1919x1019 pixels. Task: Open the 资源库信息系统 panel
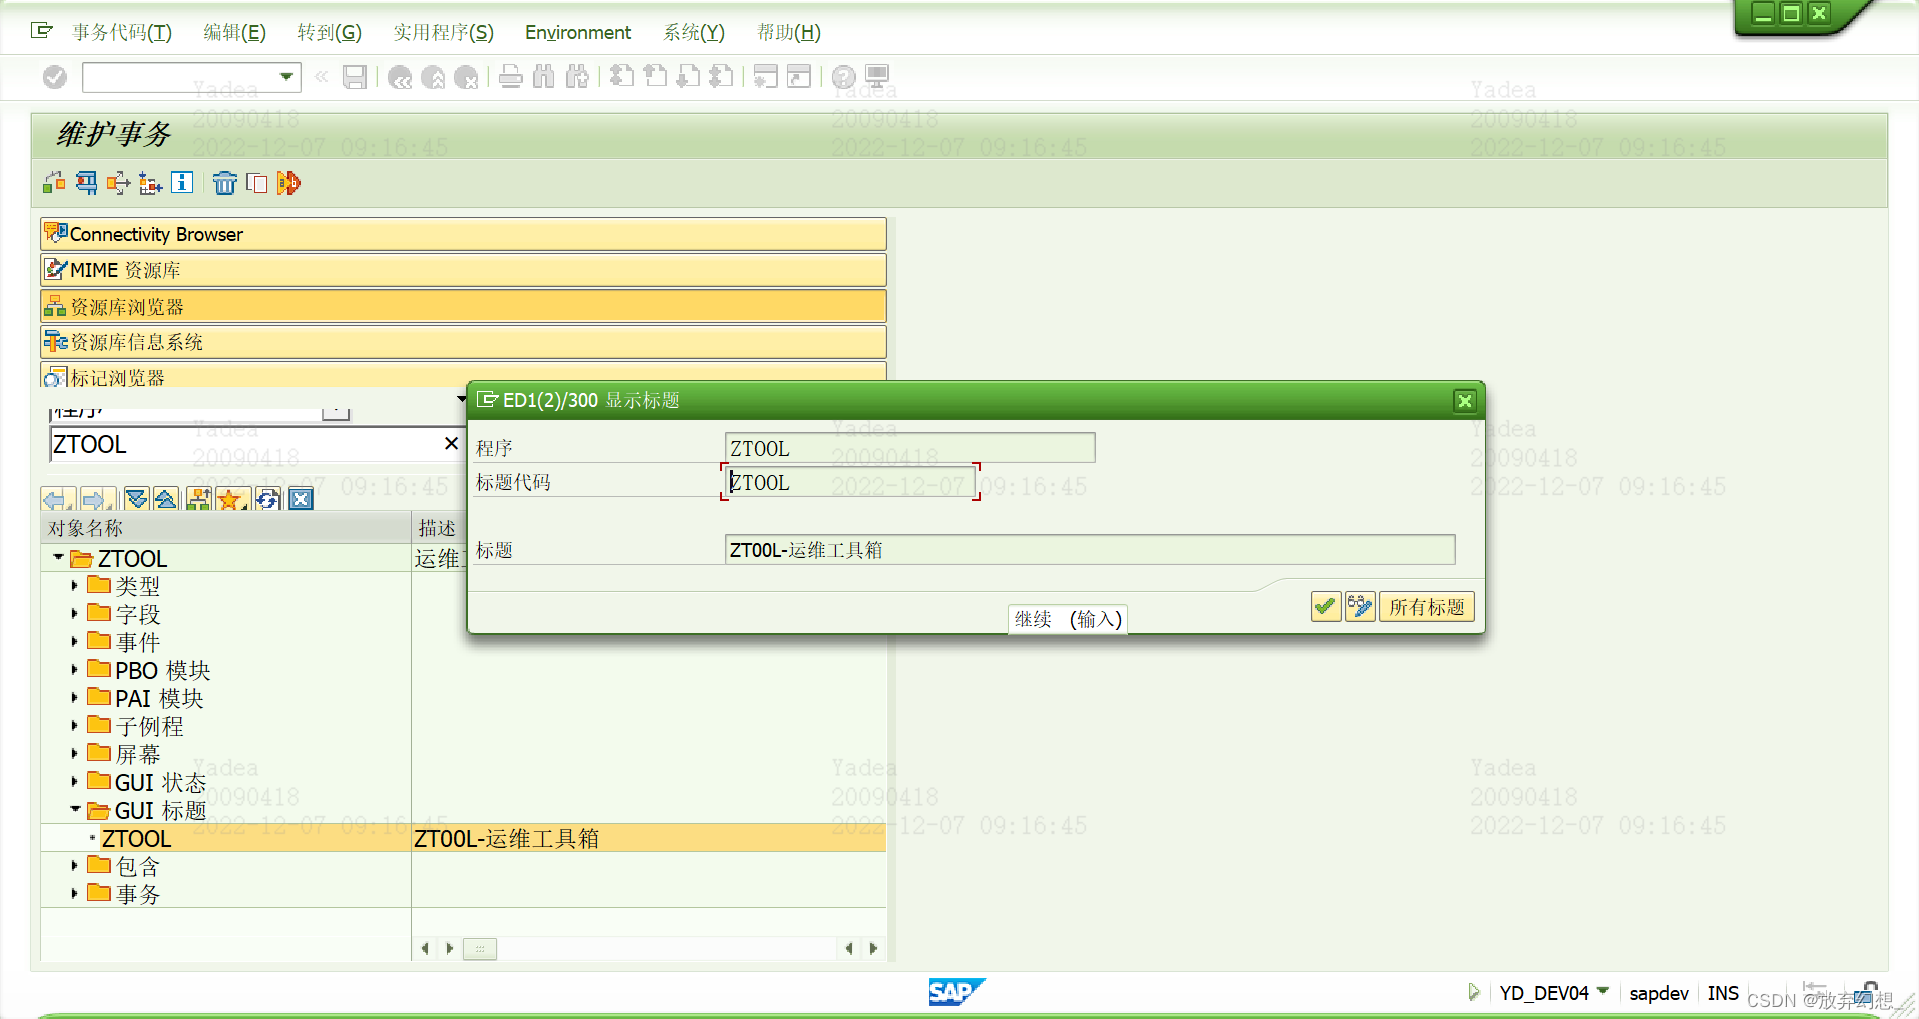coord(464,342)
